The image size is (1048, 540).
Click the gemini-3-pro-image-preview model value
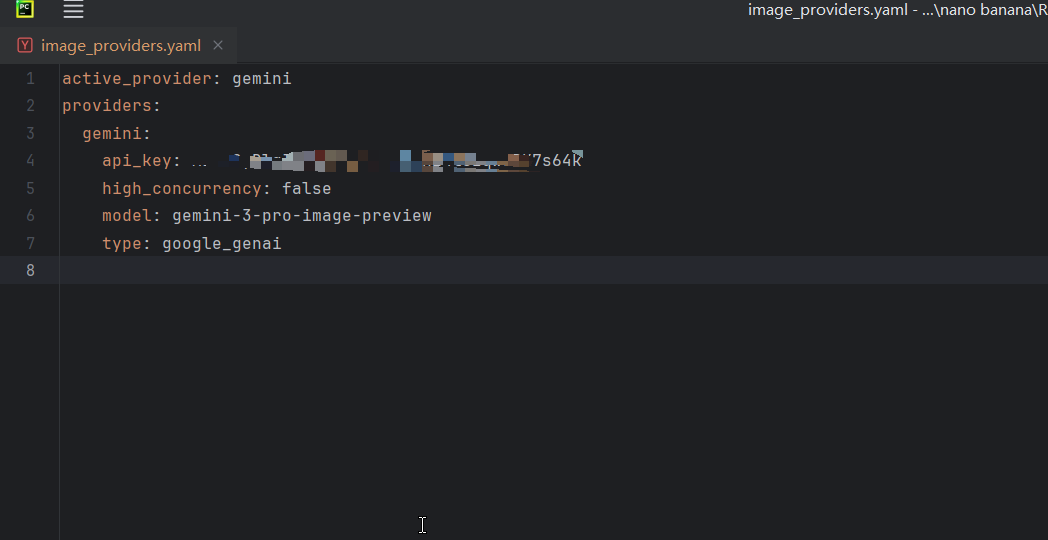302,216
